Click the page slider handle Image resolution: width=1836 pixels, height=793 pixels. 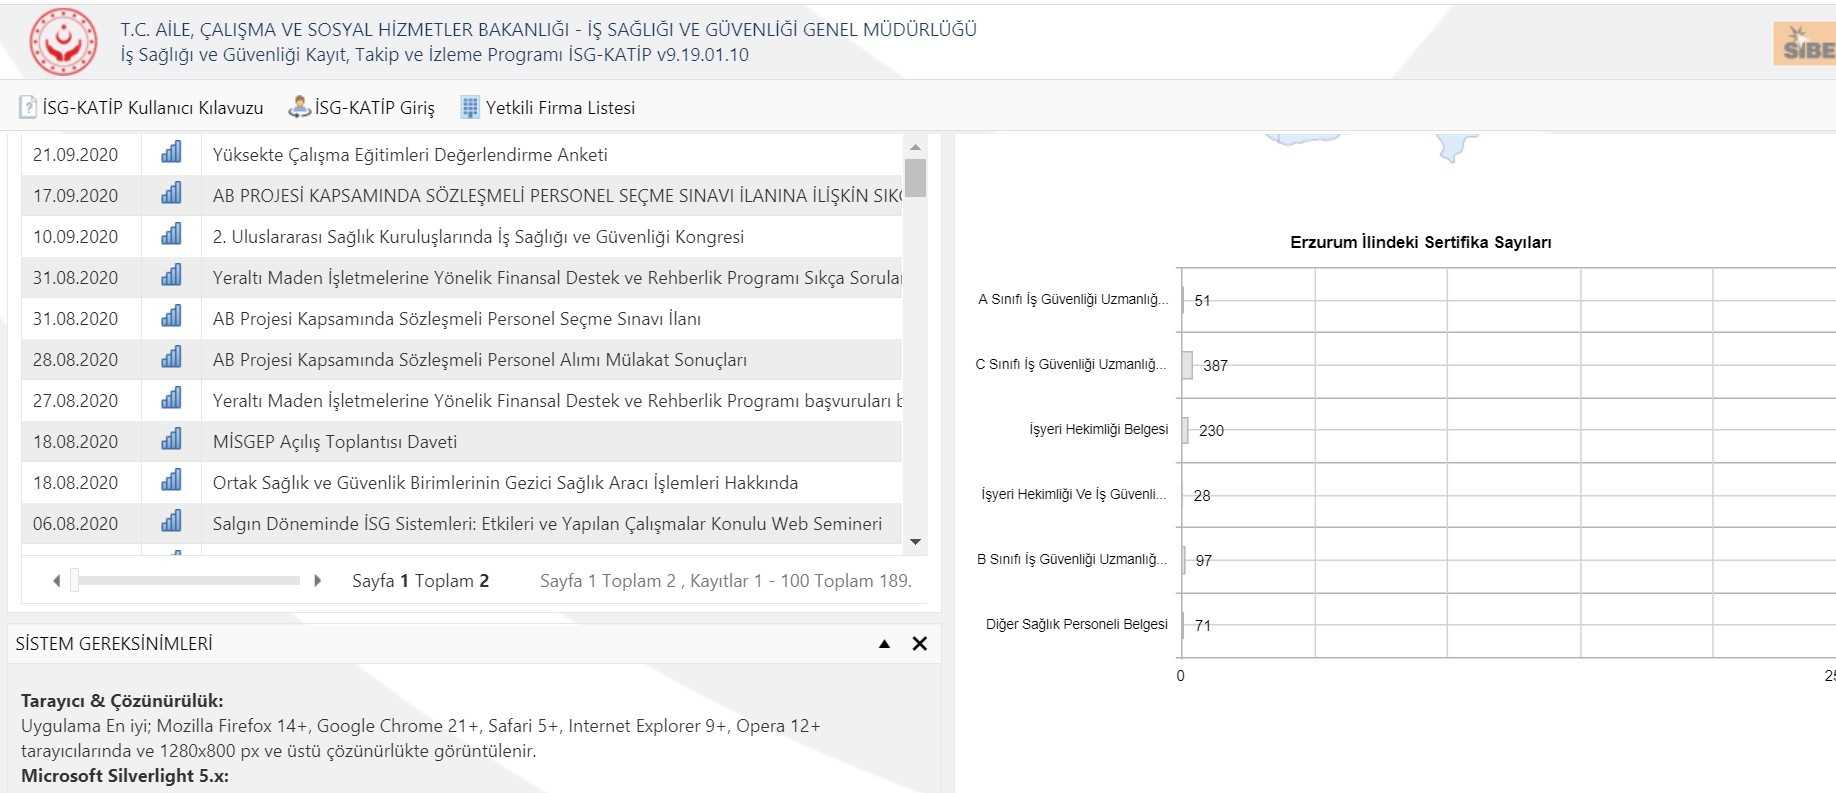[74, 581]
